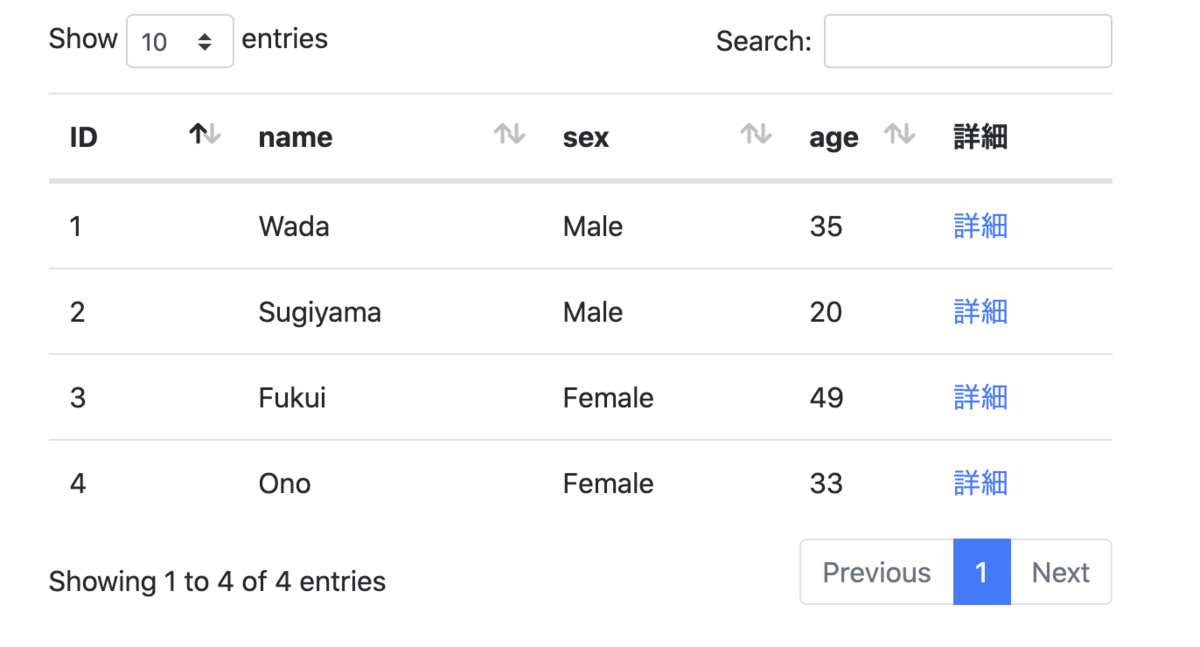This screenshot has width=1200, height=647.
Task: Open the 詳細 link for Sugiyama
Action: click(x=980, y=313)
